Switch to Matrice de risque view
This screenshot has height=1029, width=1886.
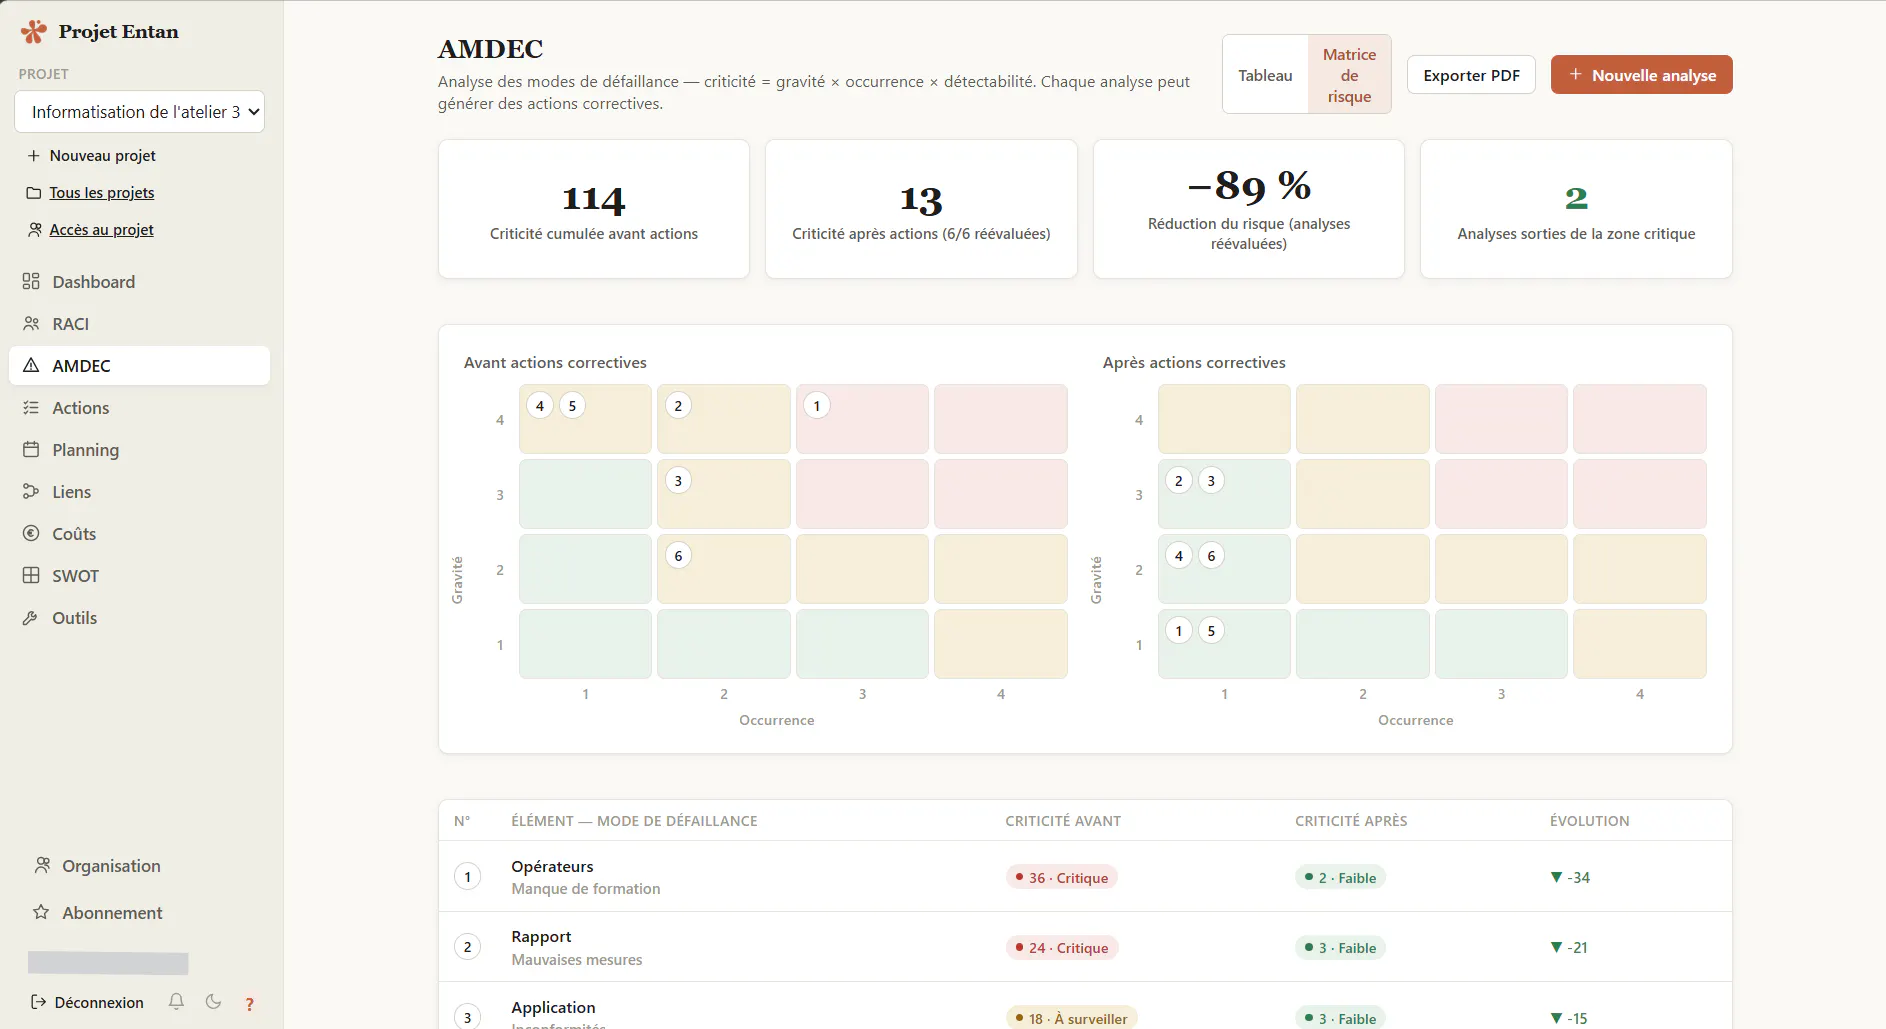point(1349,75)
